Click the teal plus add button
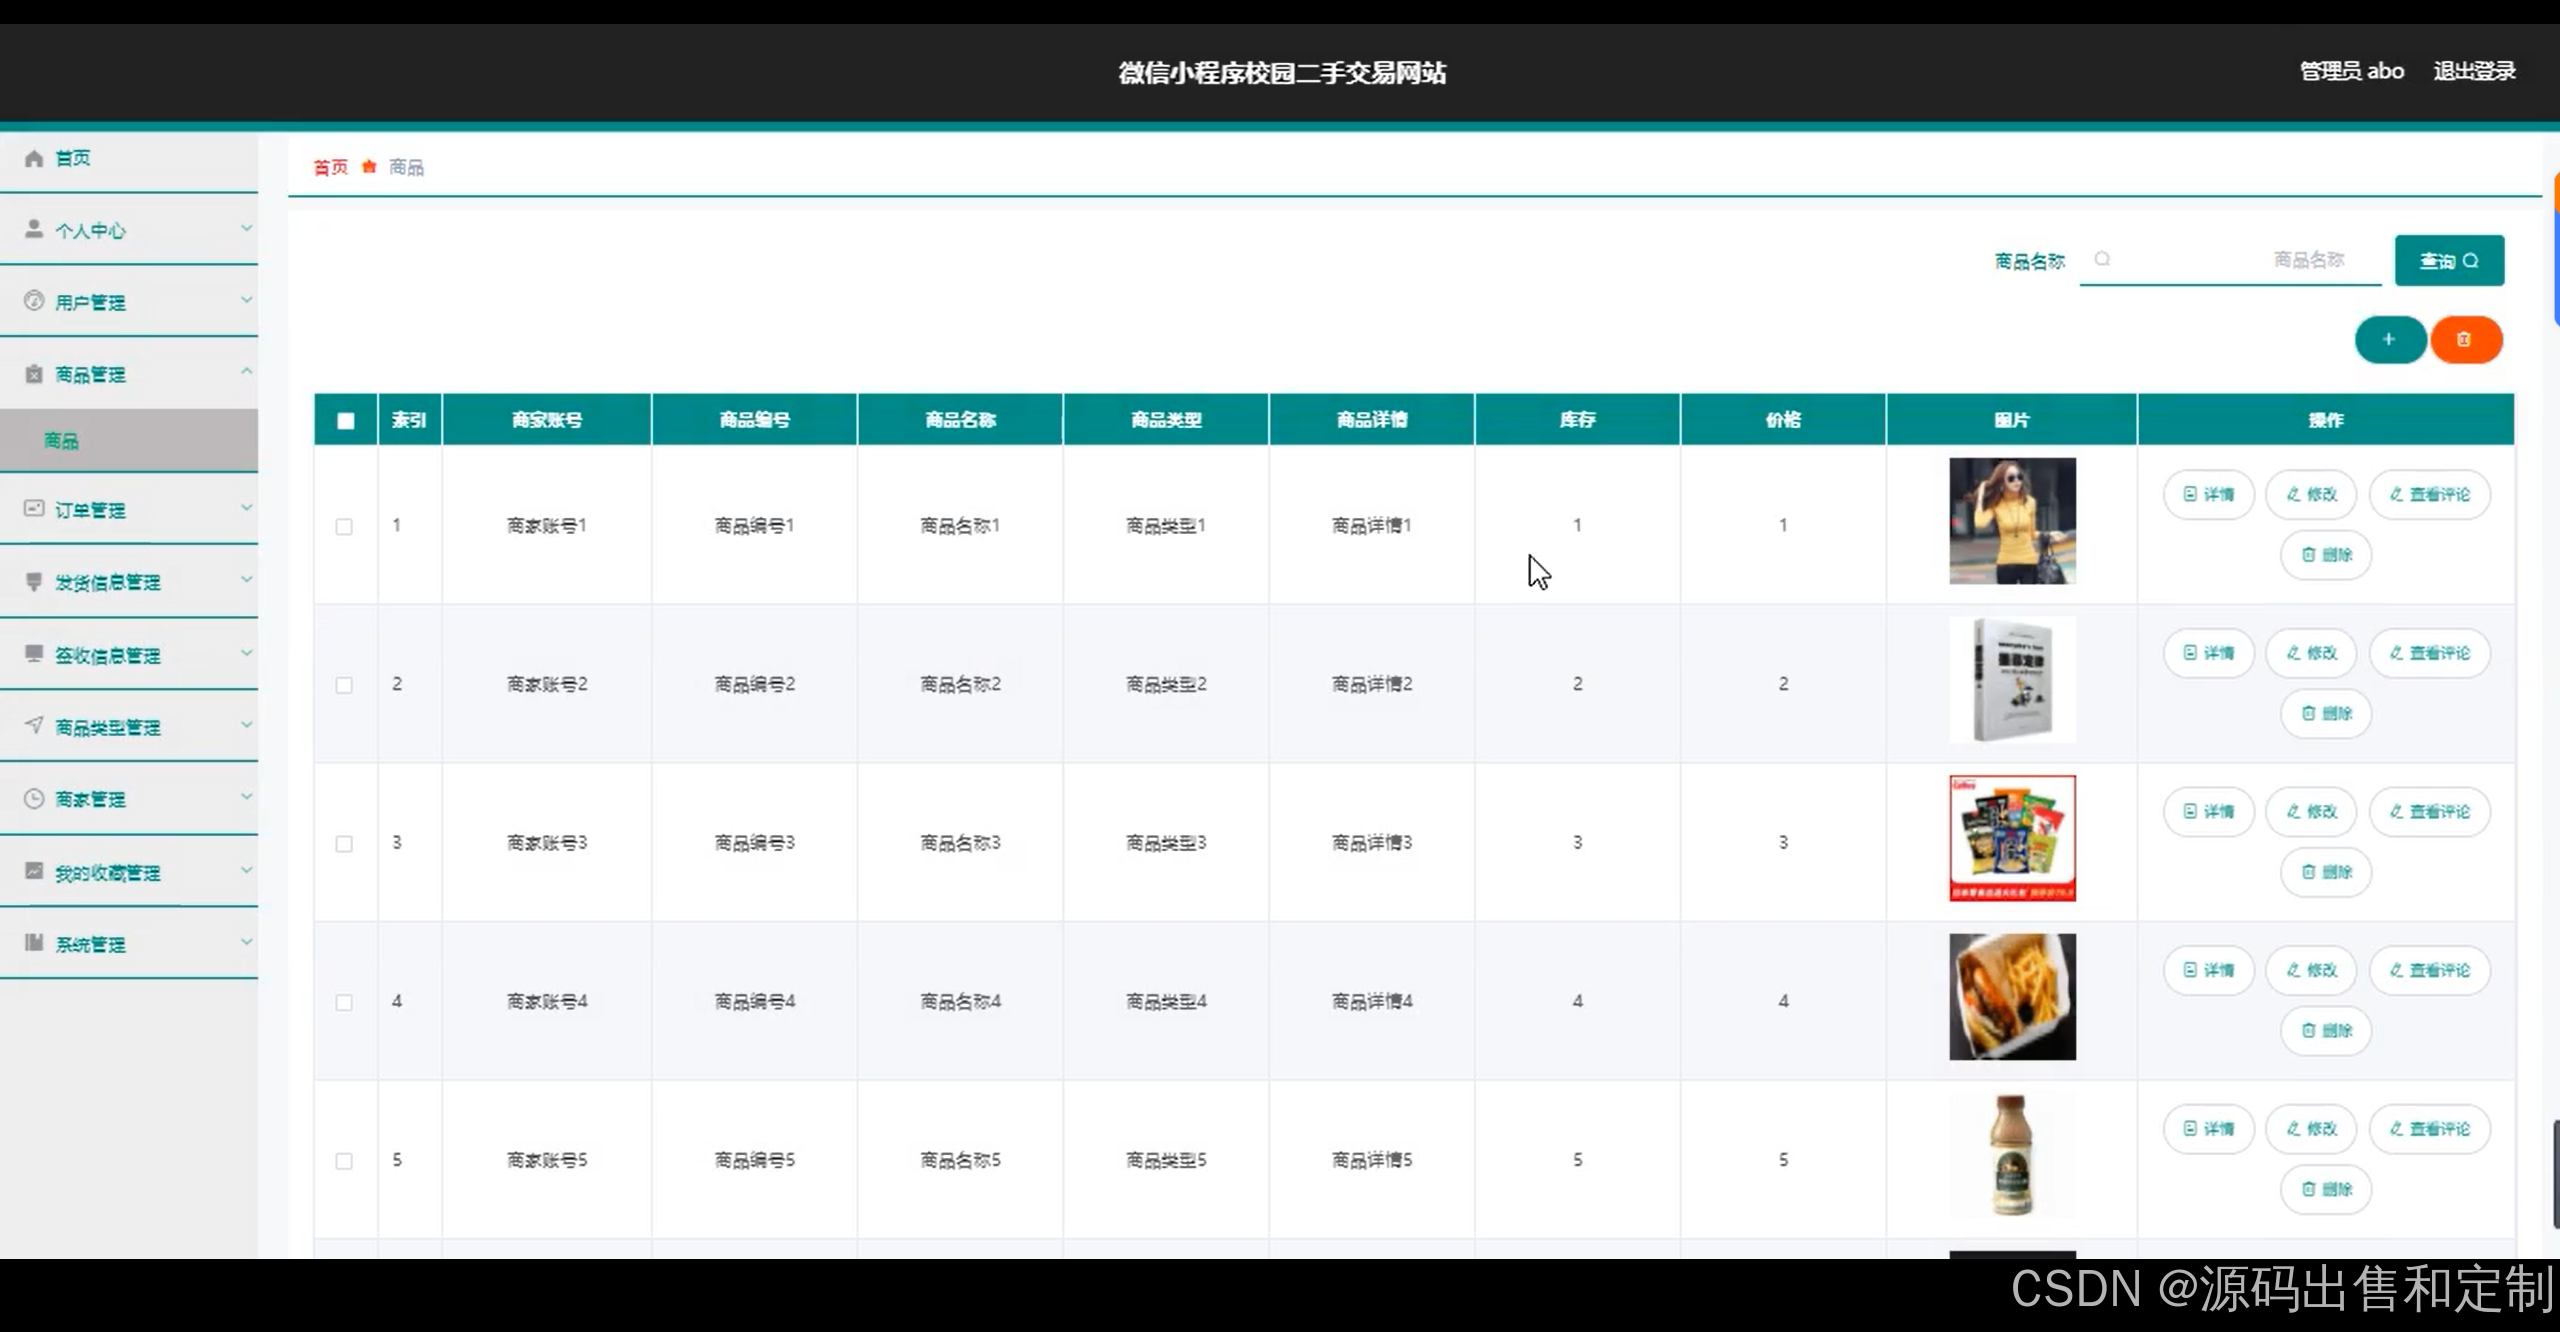The image size is (2560, 1332). (2389, 340)
